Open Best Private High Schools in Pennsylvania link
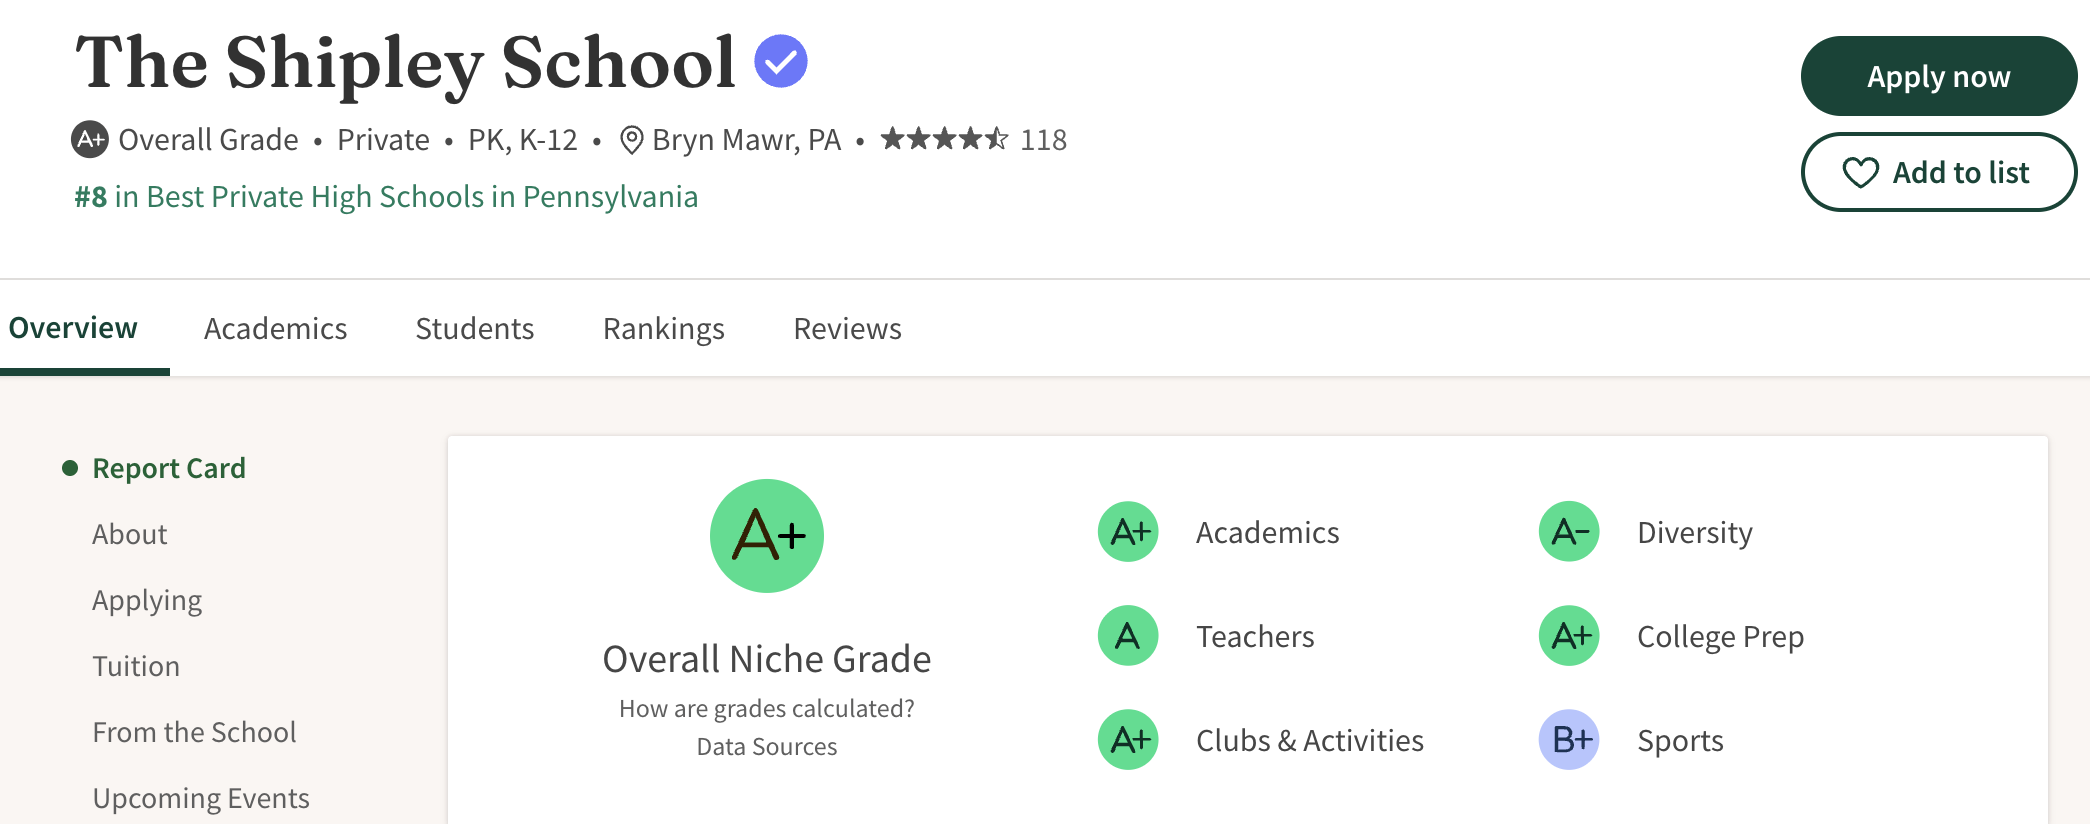The height and width of the screenshot is (824, 2090). [386, 197]
